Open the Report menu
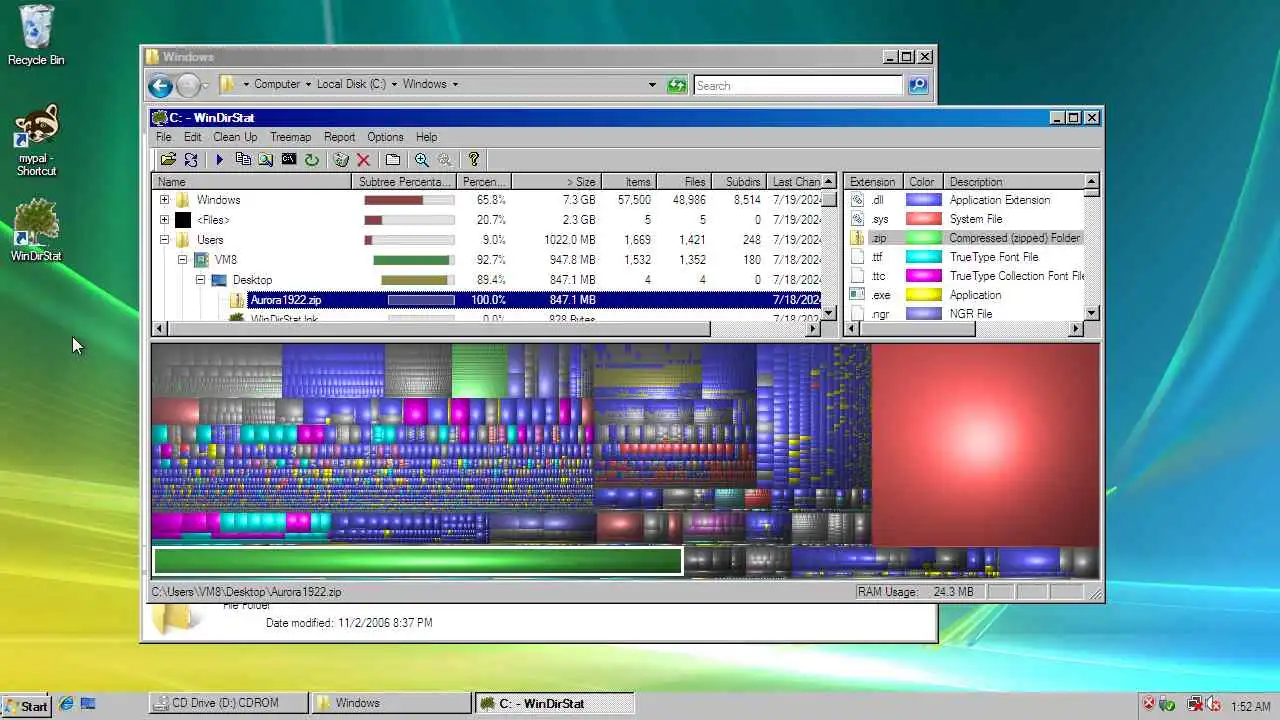 click(340, 137)
